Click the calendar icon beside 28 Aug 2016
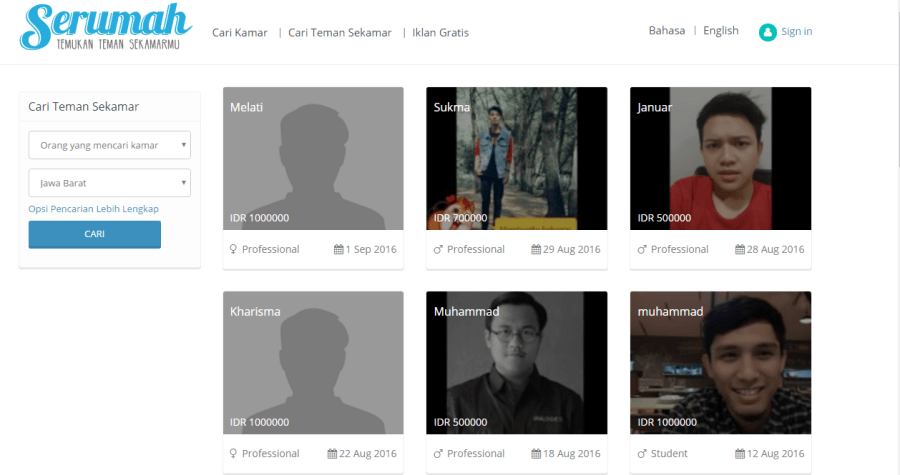The height and width of the screenshot is (475, 900). 740,250
